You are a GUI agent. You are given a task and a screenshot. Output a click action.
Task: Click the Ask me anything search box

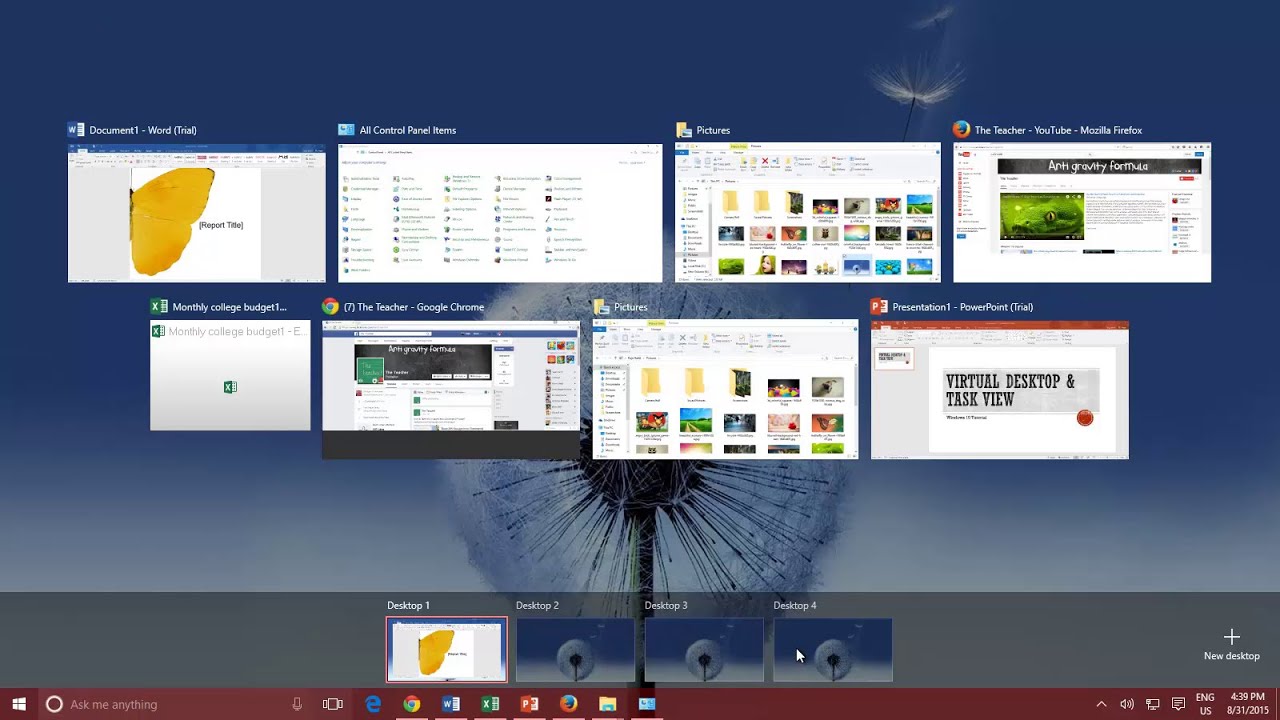(x=170, y=704)
